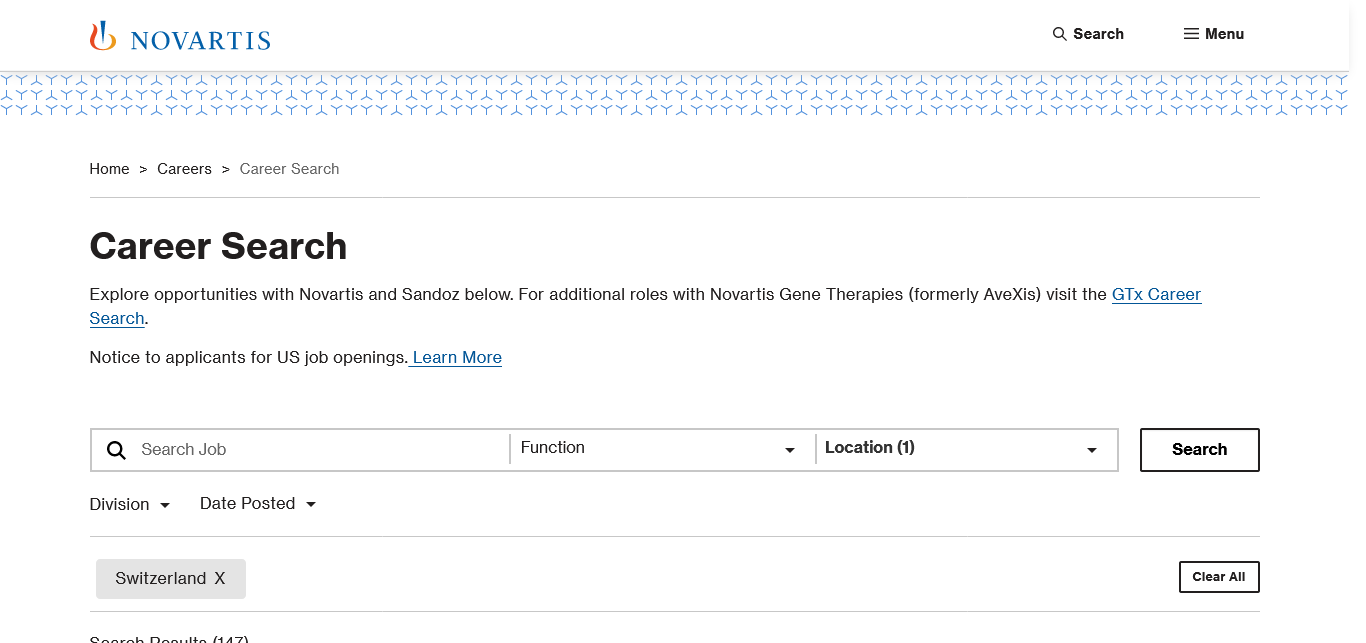Click the Location dropdown arrow icon
Image resolution: width=1366 pixels, height=643 pixels.
pos(1092,451)
